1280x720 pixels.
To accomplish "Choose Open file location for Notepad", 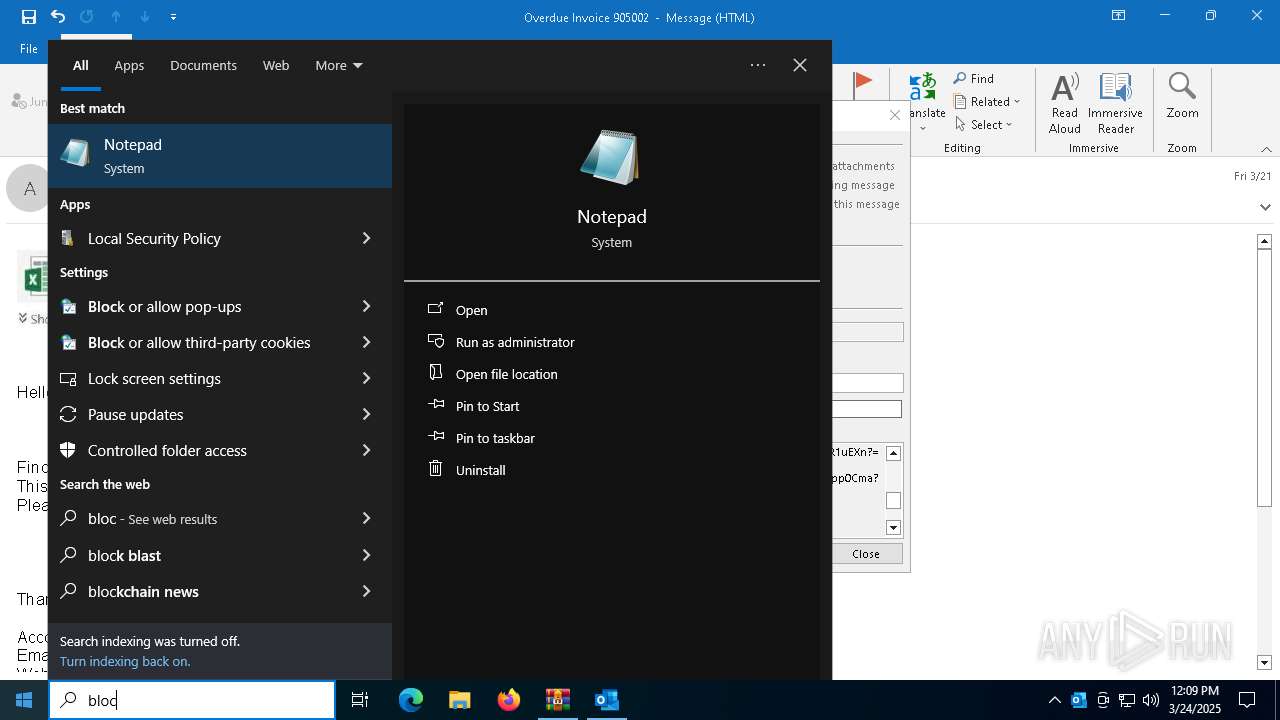I will coord(506,374).
